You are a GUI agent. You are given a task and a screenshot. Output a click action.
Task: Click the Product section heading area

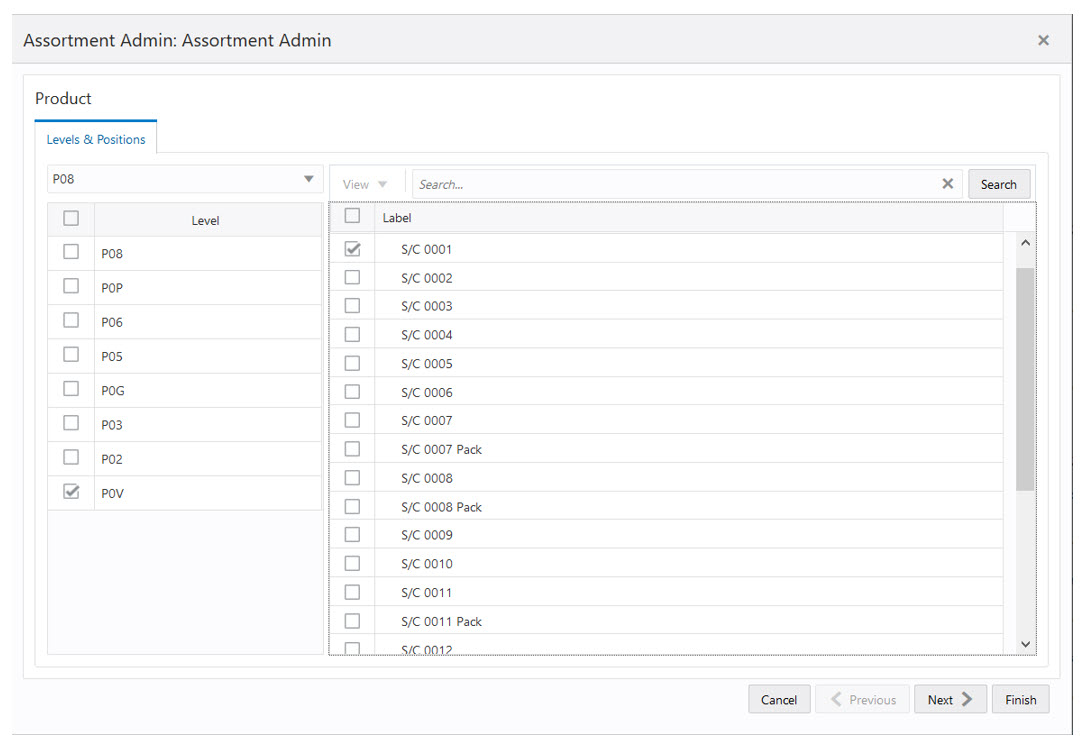click(63, 98)
